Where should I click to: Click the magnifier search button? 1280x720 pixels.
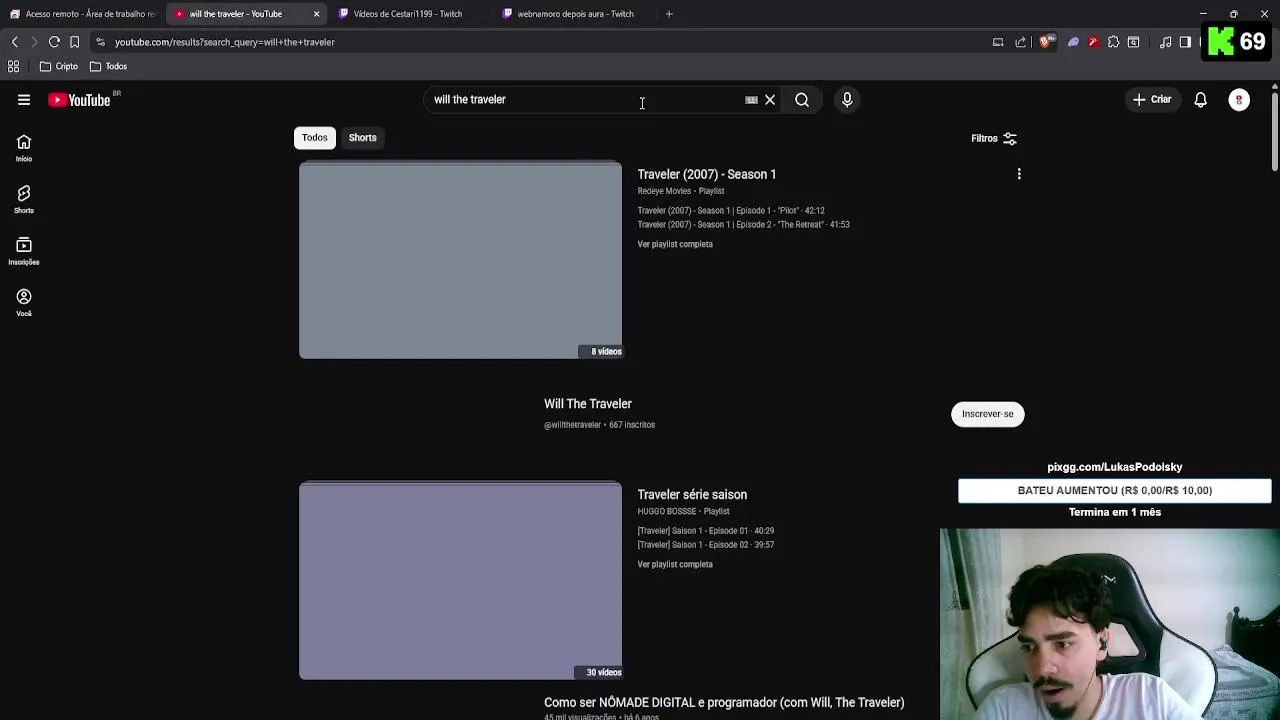[802, 100]
